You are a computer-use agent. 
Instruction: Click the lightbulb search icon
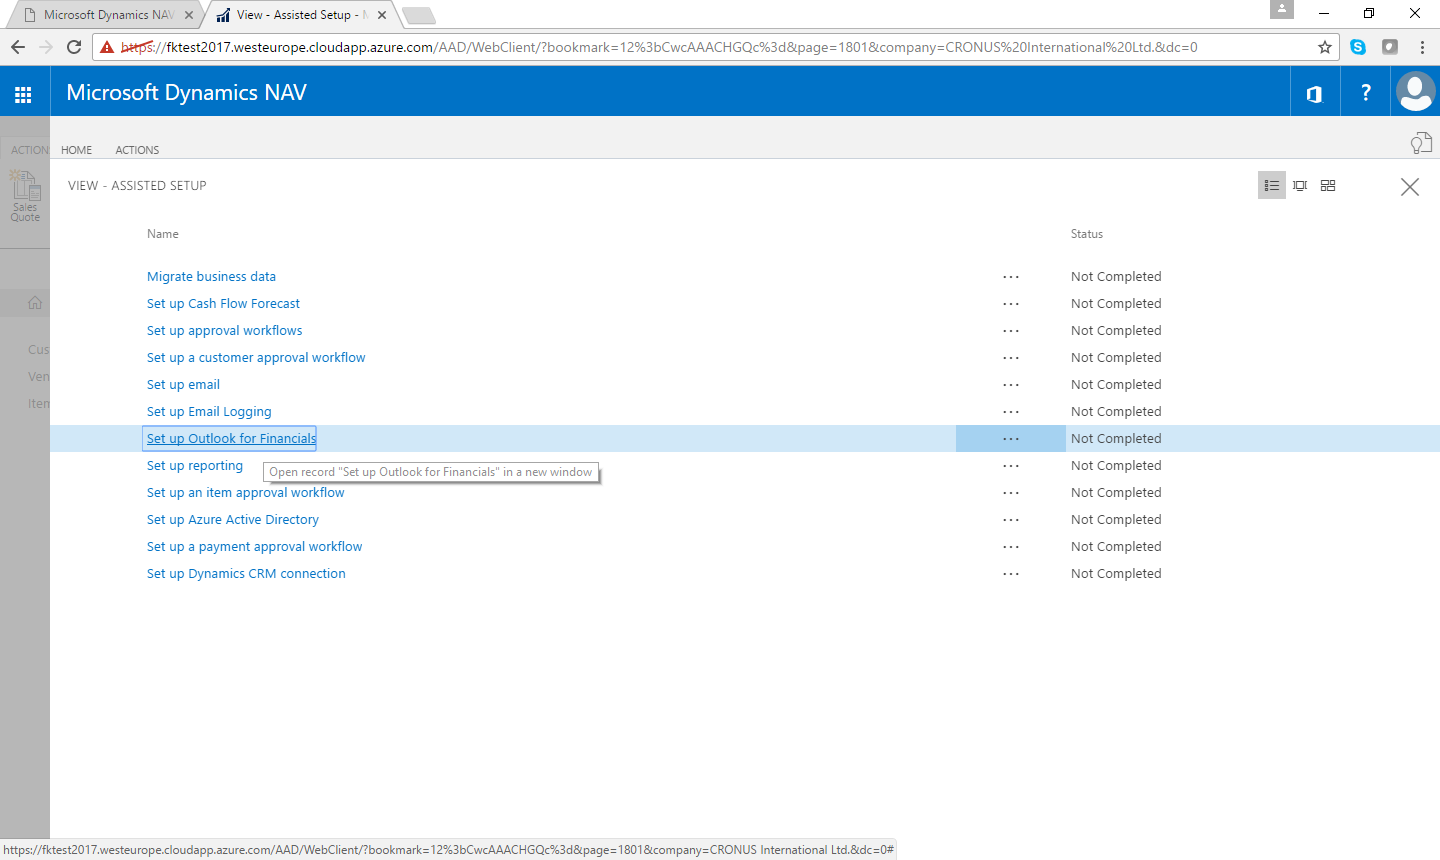pyautogui.click(x=1420, y=144)
